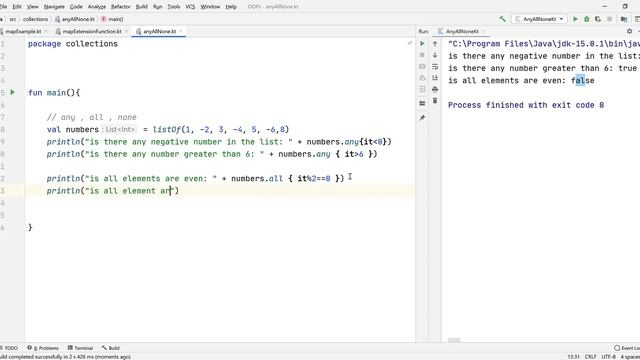Open the Navigate menu
This screenshot has height=360, width=640.
54,7
